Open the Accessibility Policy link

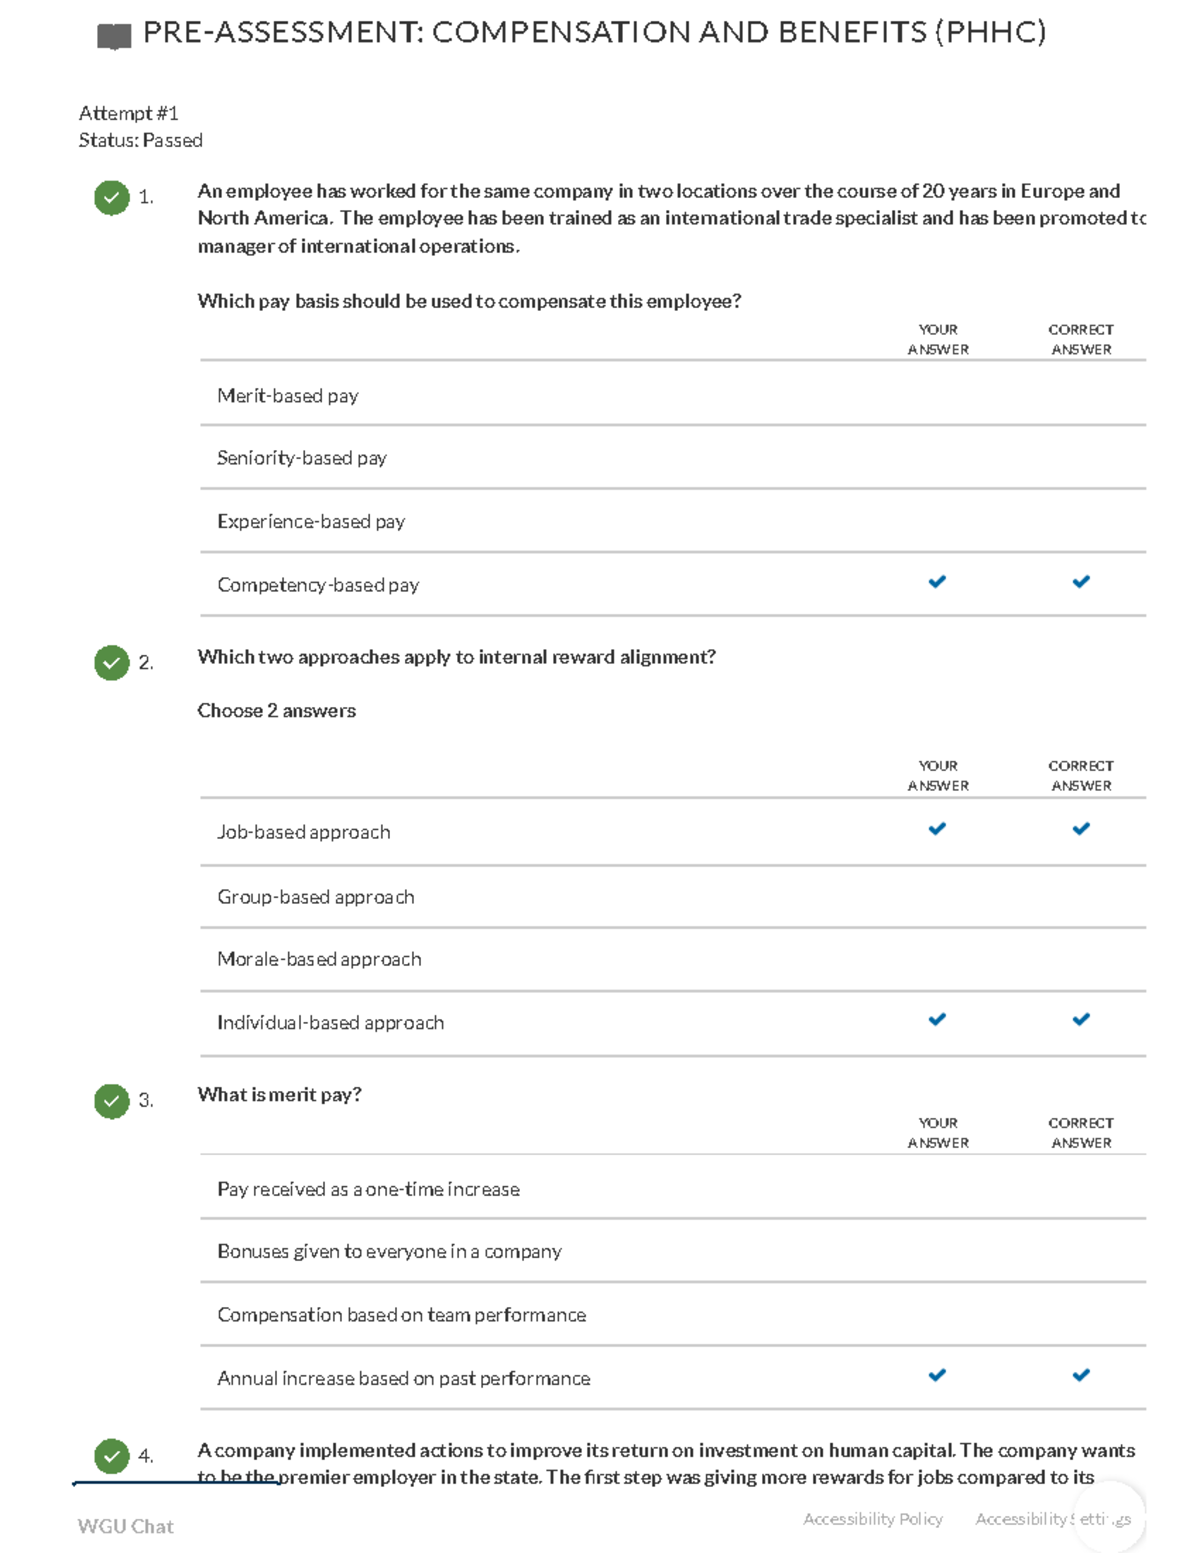[x=873, y=1519]
